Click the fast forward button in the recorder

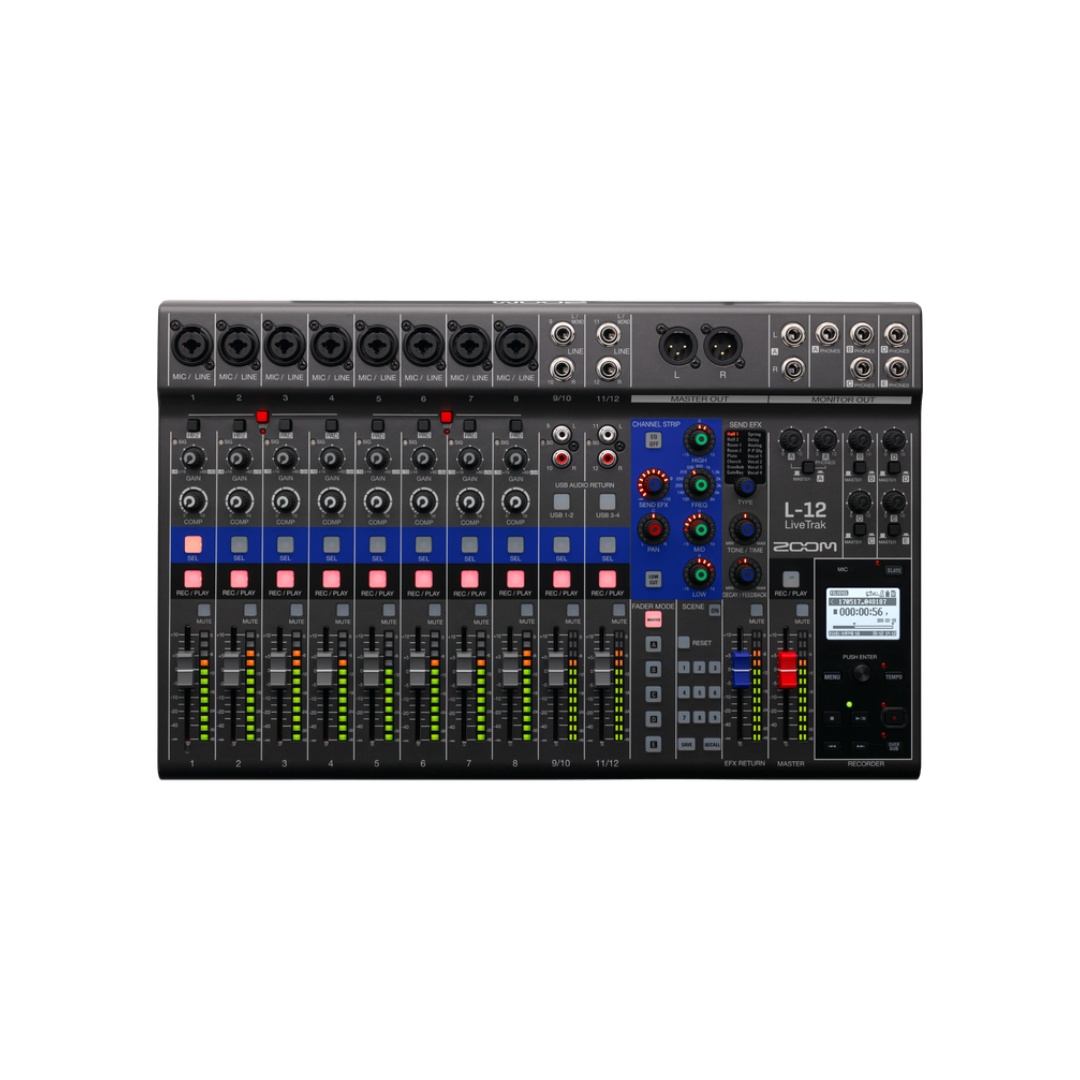coord(860,746)
